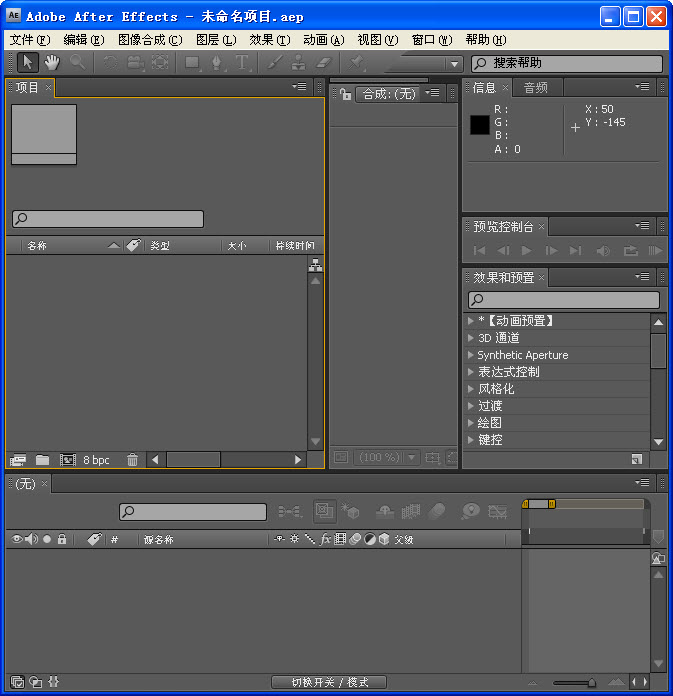Toggle Live Update button in timeline
673x696 pixels.
pyautogui.click(x=325, y=511)
